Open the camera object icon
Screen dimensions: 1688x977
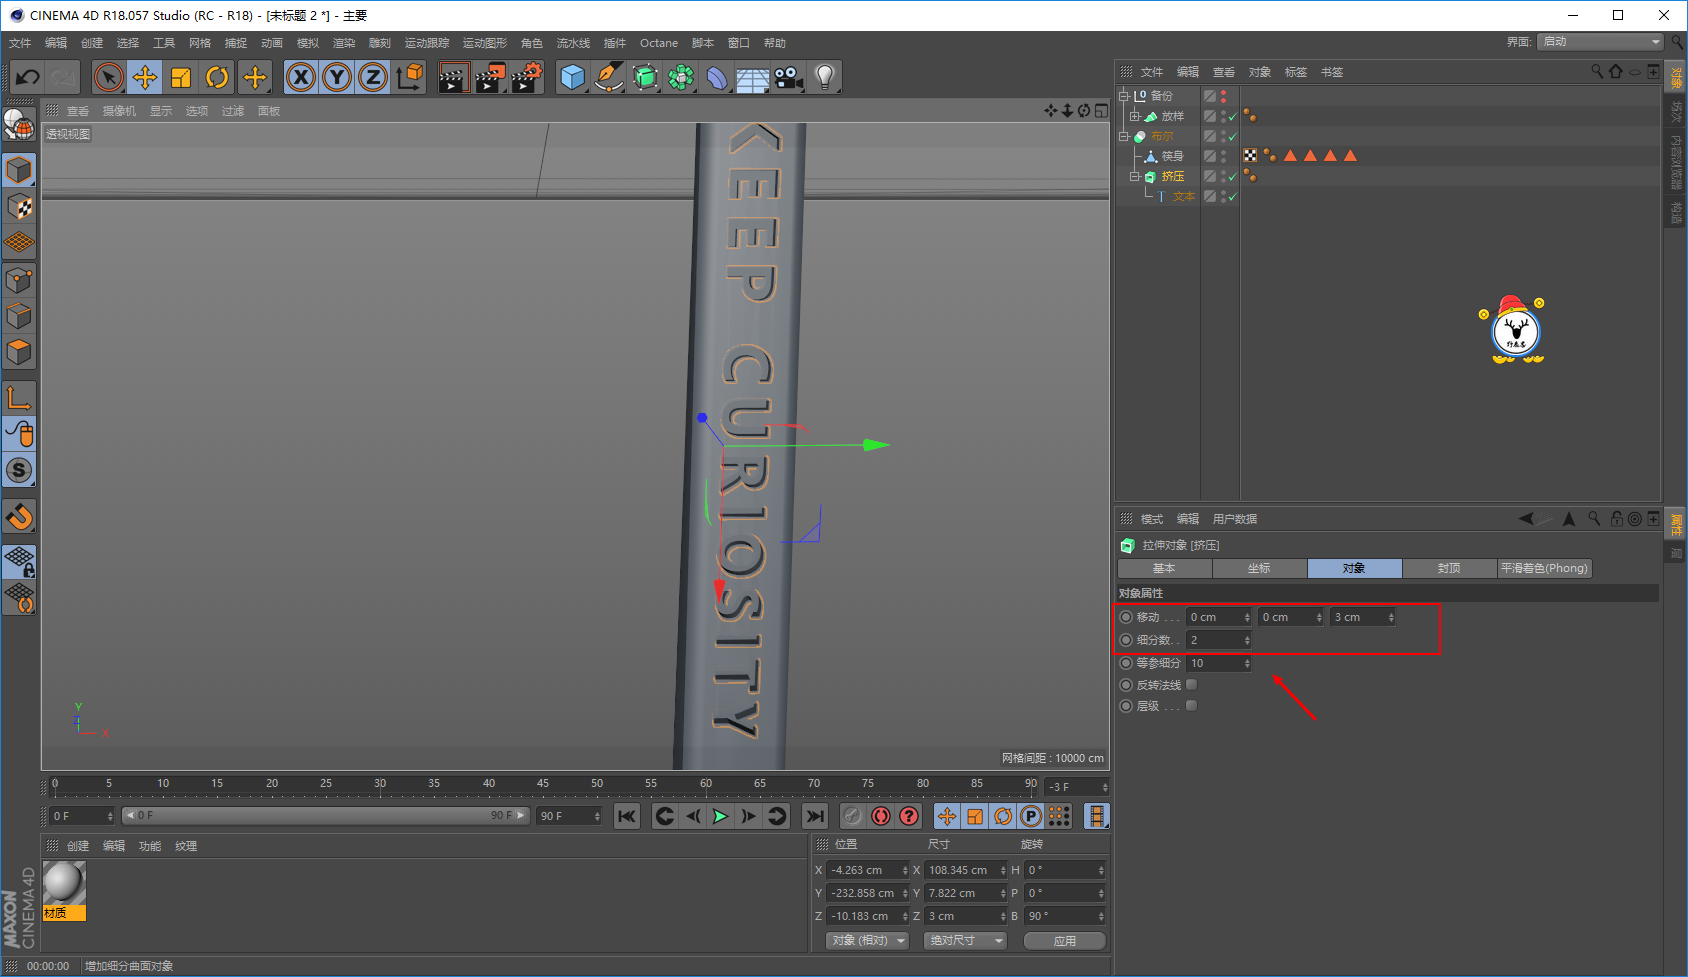pos(788,77)
